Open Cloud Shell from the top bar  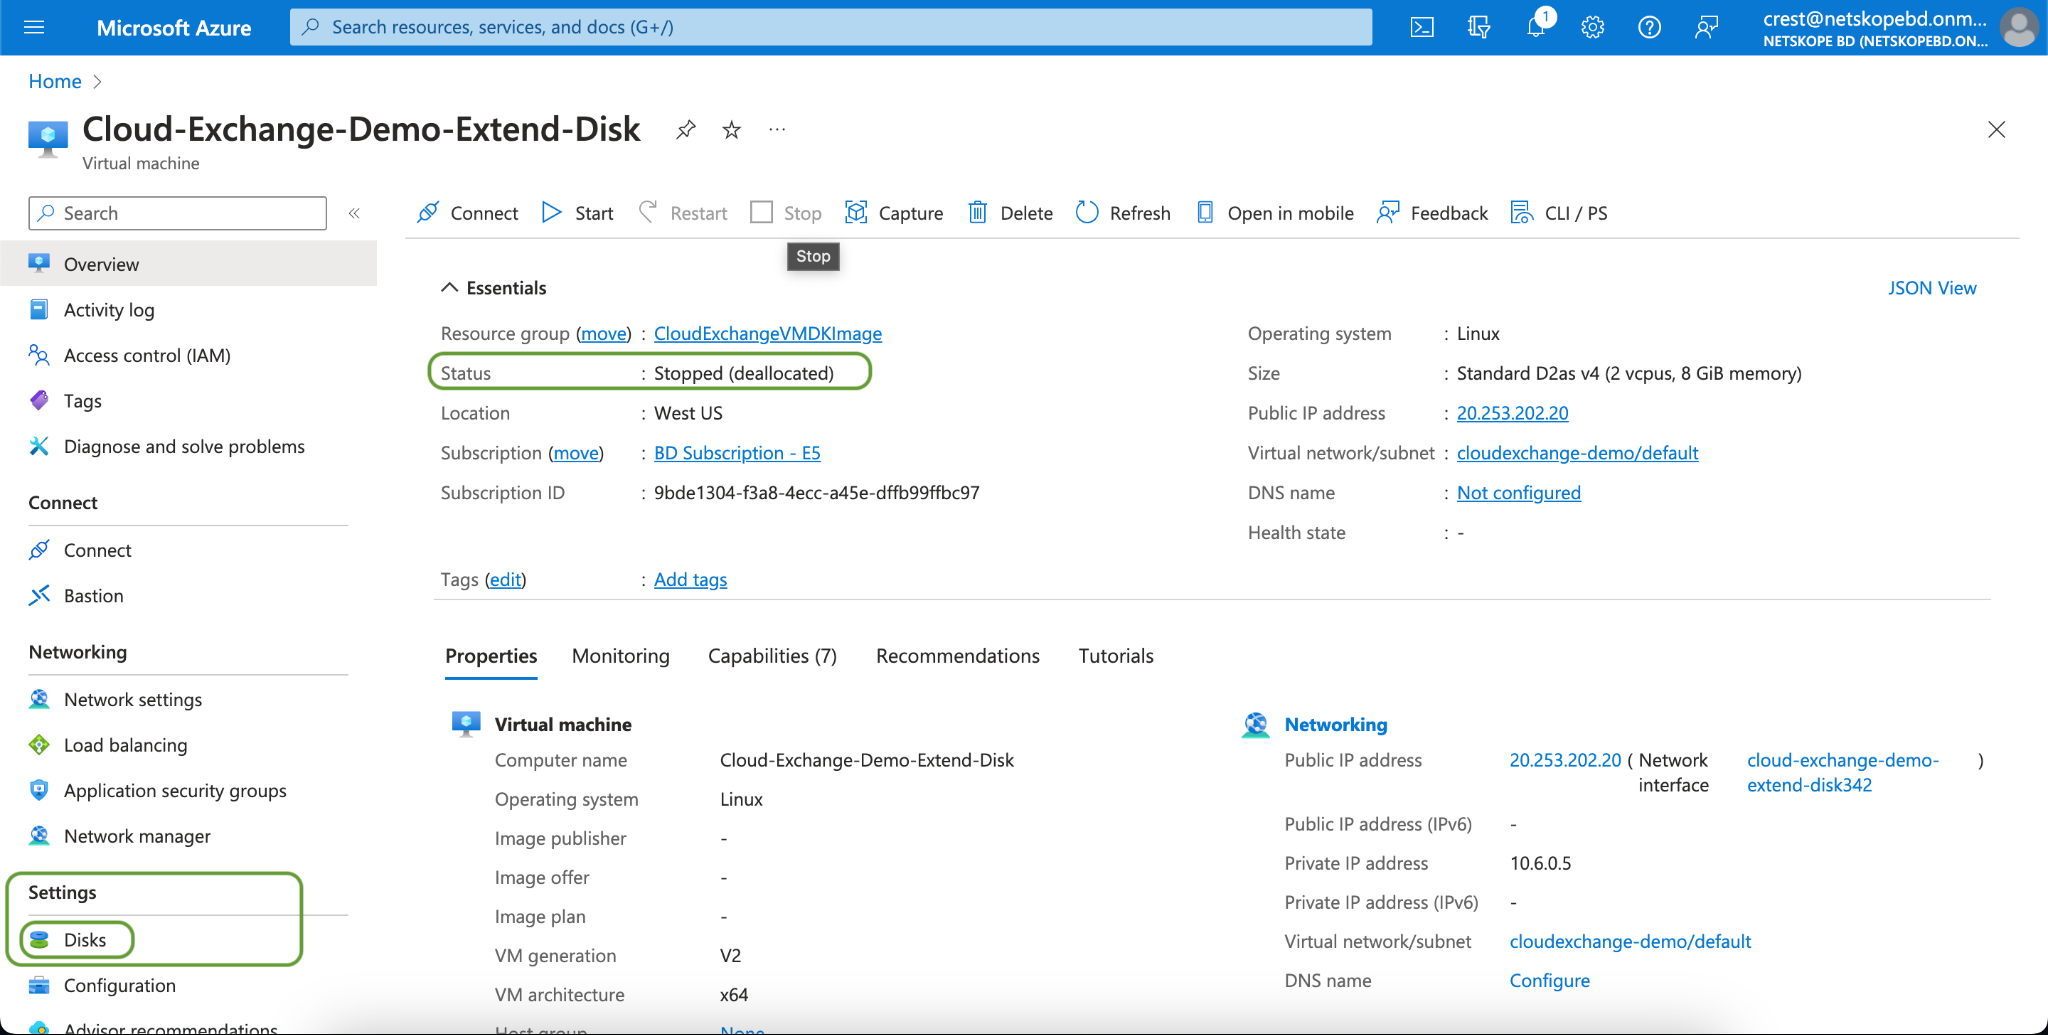point(1422,27)
